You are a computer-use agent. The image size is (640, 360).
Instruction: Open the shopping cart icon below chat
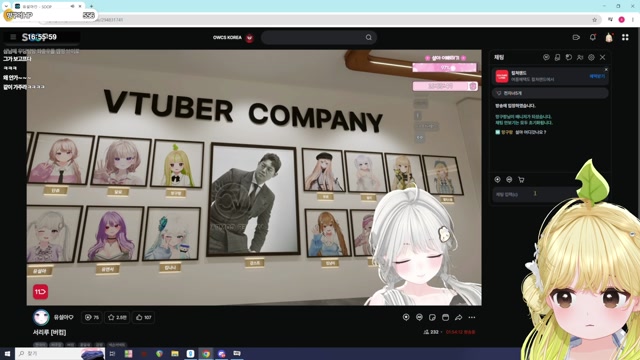coord(521,180)
